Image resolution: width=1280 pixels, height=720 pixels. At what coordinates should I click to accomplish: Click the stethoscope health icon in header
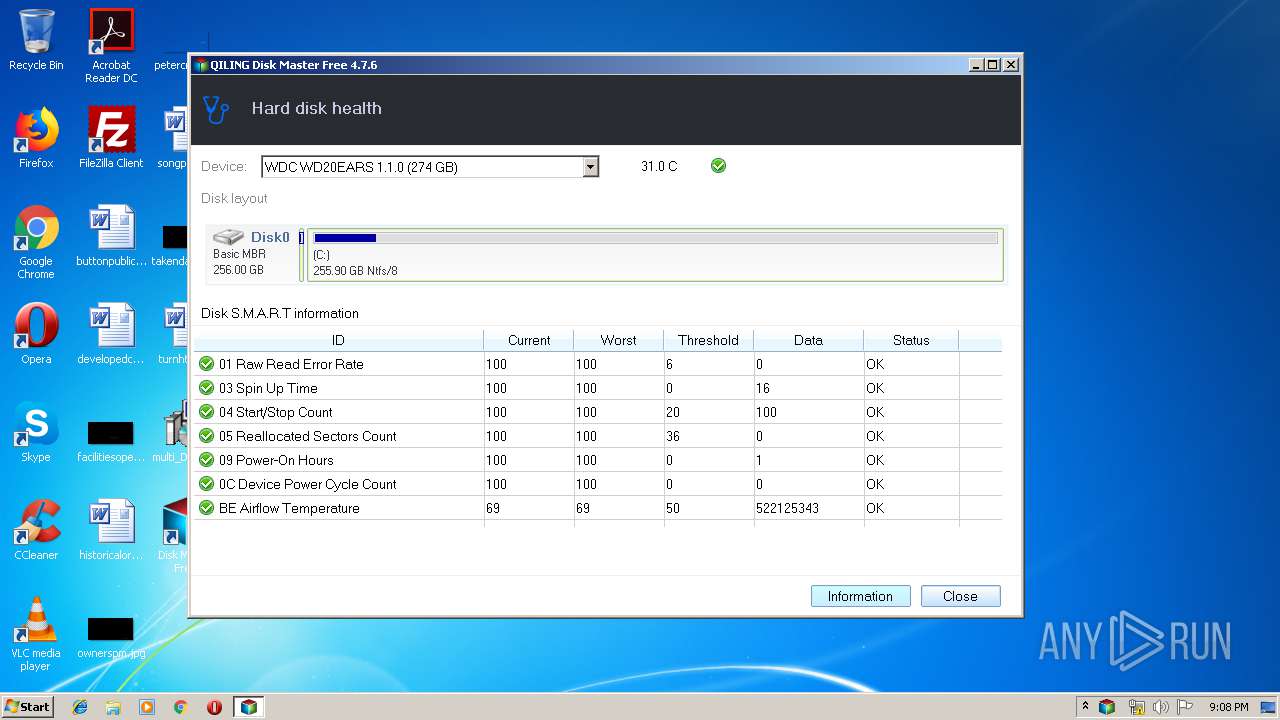pos(216,109)
